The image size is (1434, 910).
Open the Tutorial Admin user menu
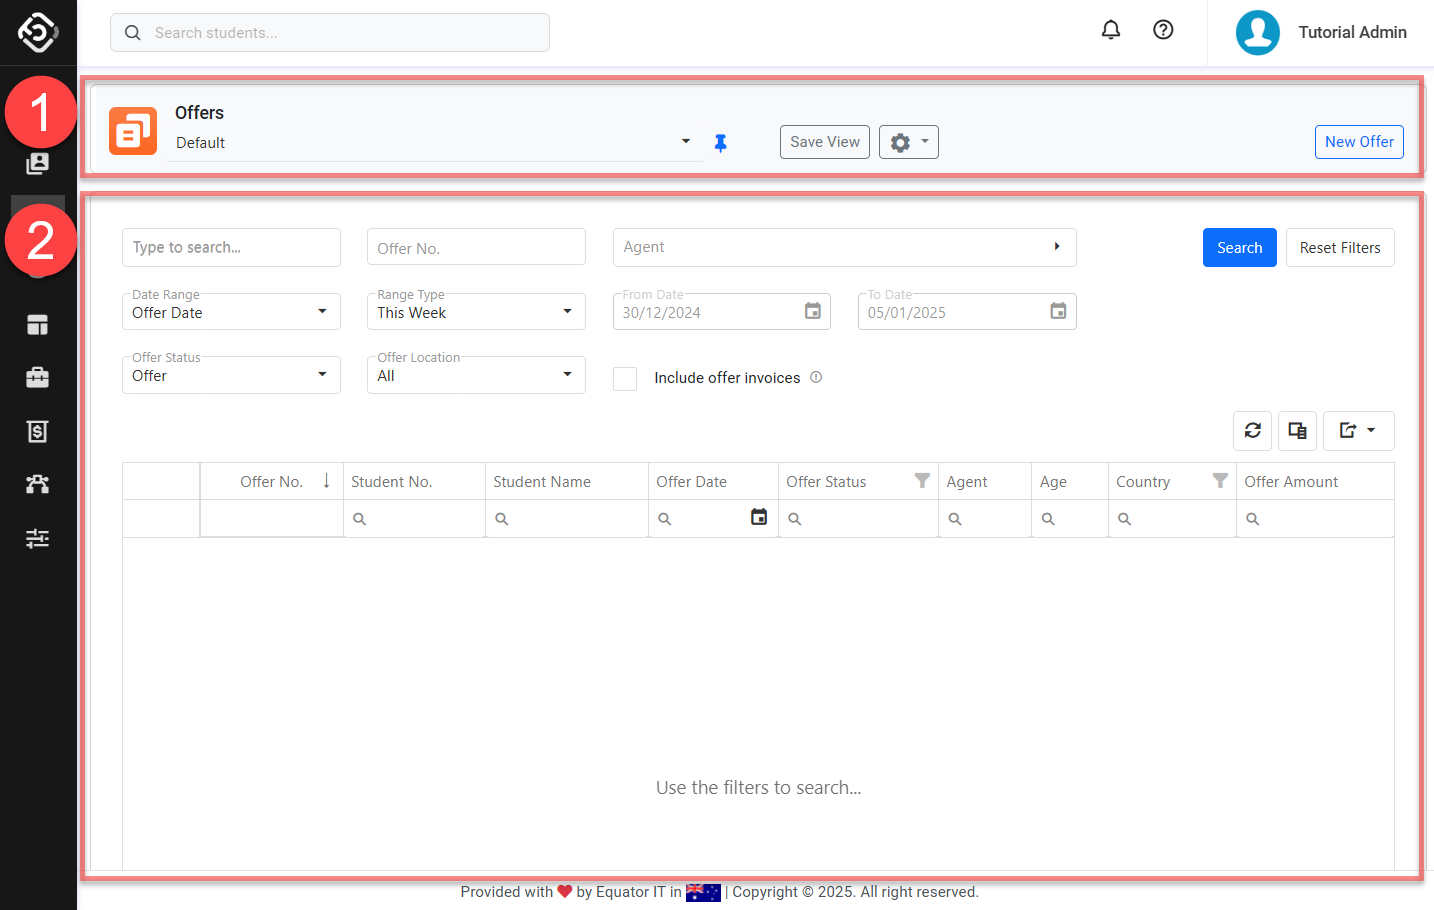[1321, 32]
